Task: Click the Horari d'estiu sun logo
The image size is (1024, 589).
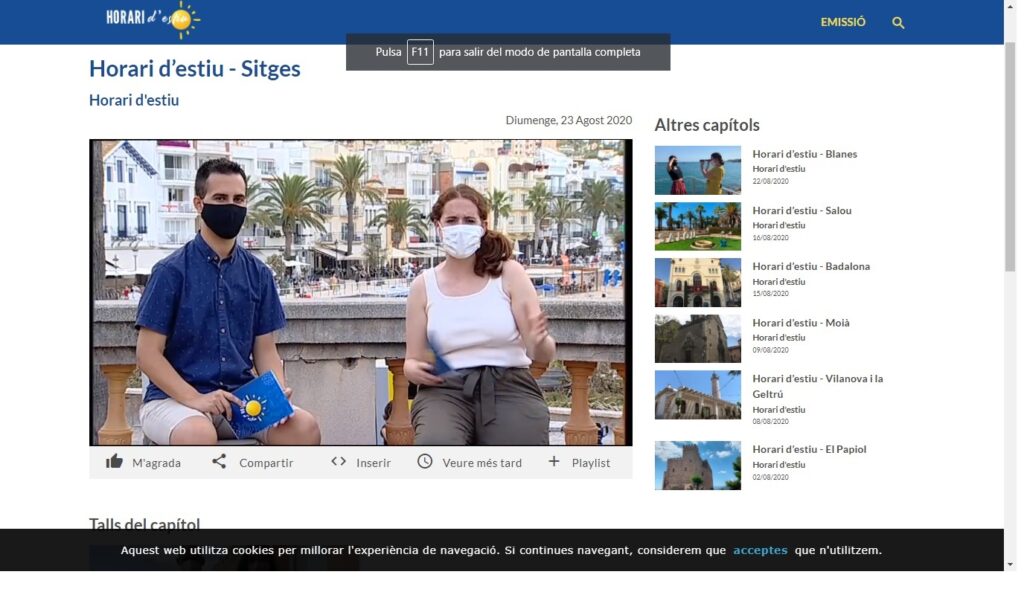Action: (153, 18)
